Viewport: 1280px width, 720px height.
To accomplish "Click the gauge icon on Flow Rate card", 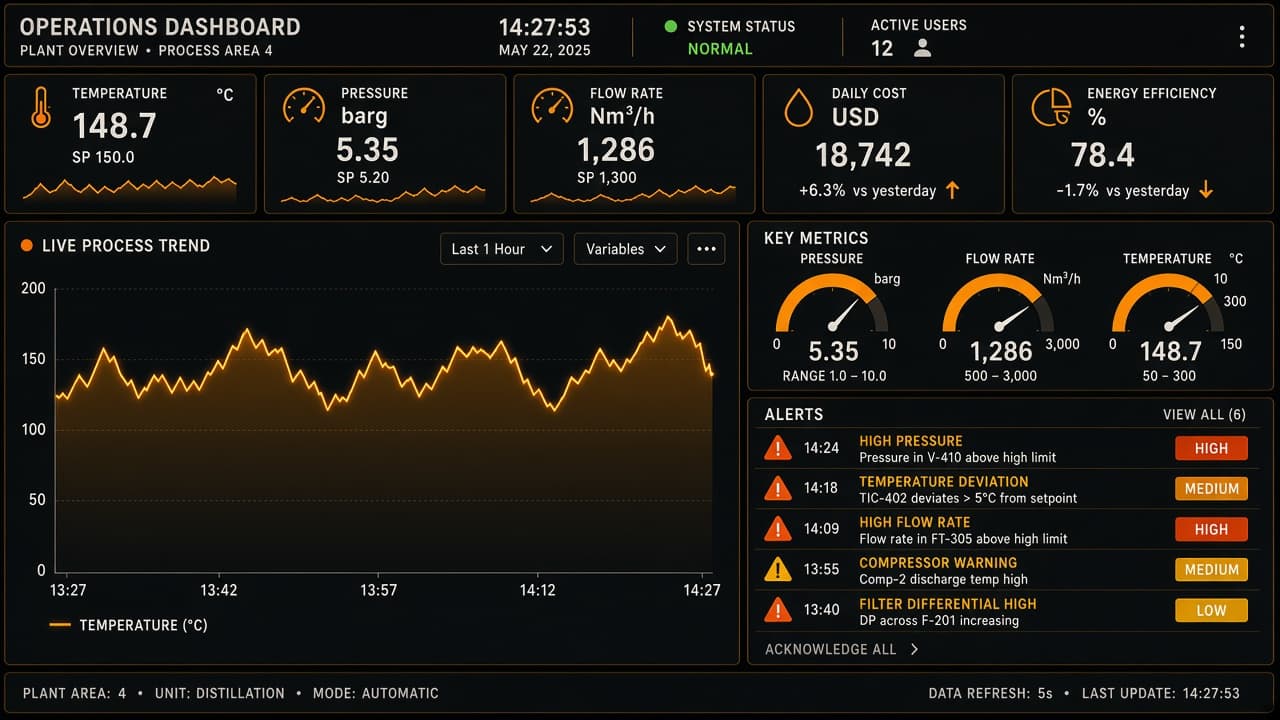I will point(552,106).
